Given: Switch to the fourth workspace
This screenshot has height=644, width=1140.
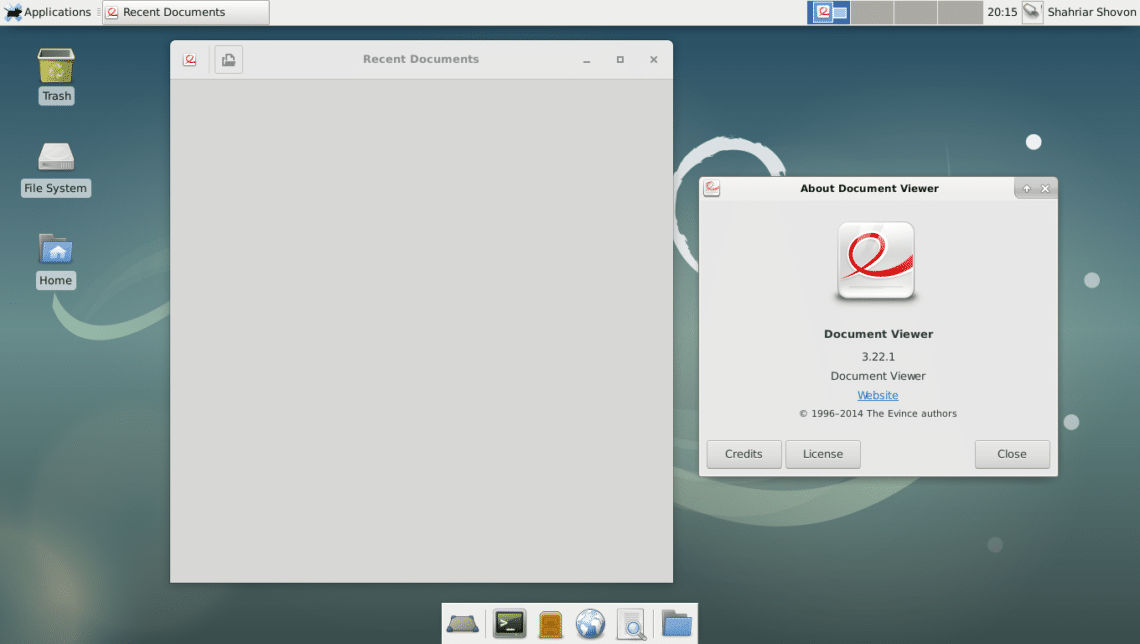Looking at the screenshot, I should point(960,12).
